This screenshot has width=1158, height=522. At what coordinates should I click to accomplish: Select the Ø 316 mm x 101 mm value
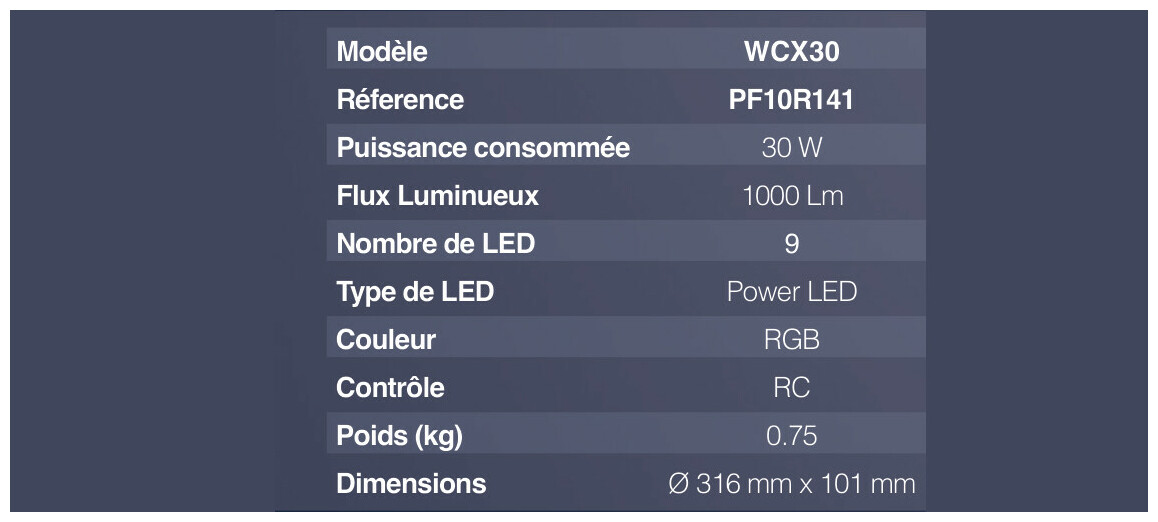(791, 483)
